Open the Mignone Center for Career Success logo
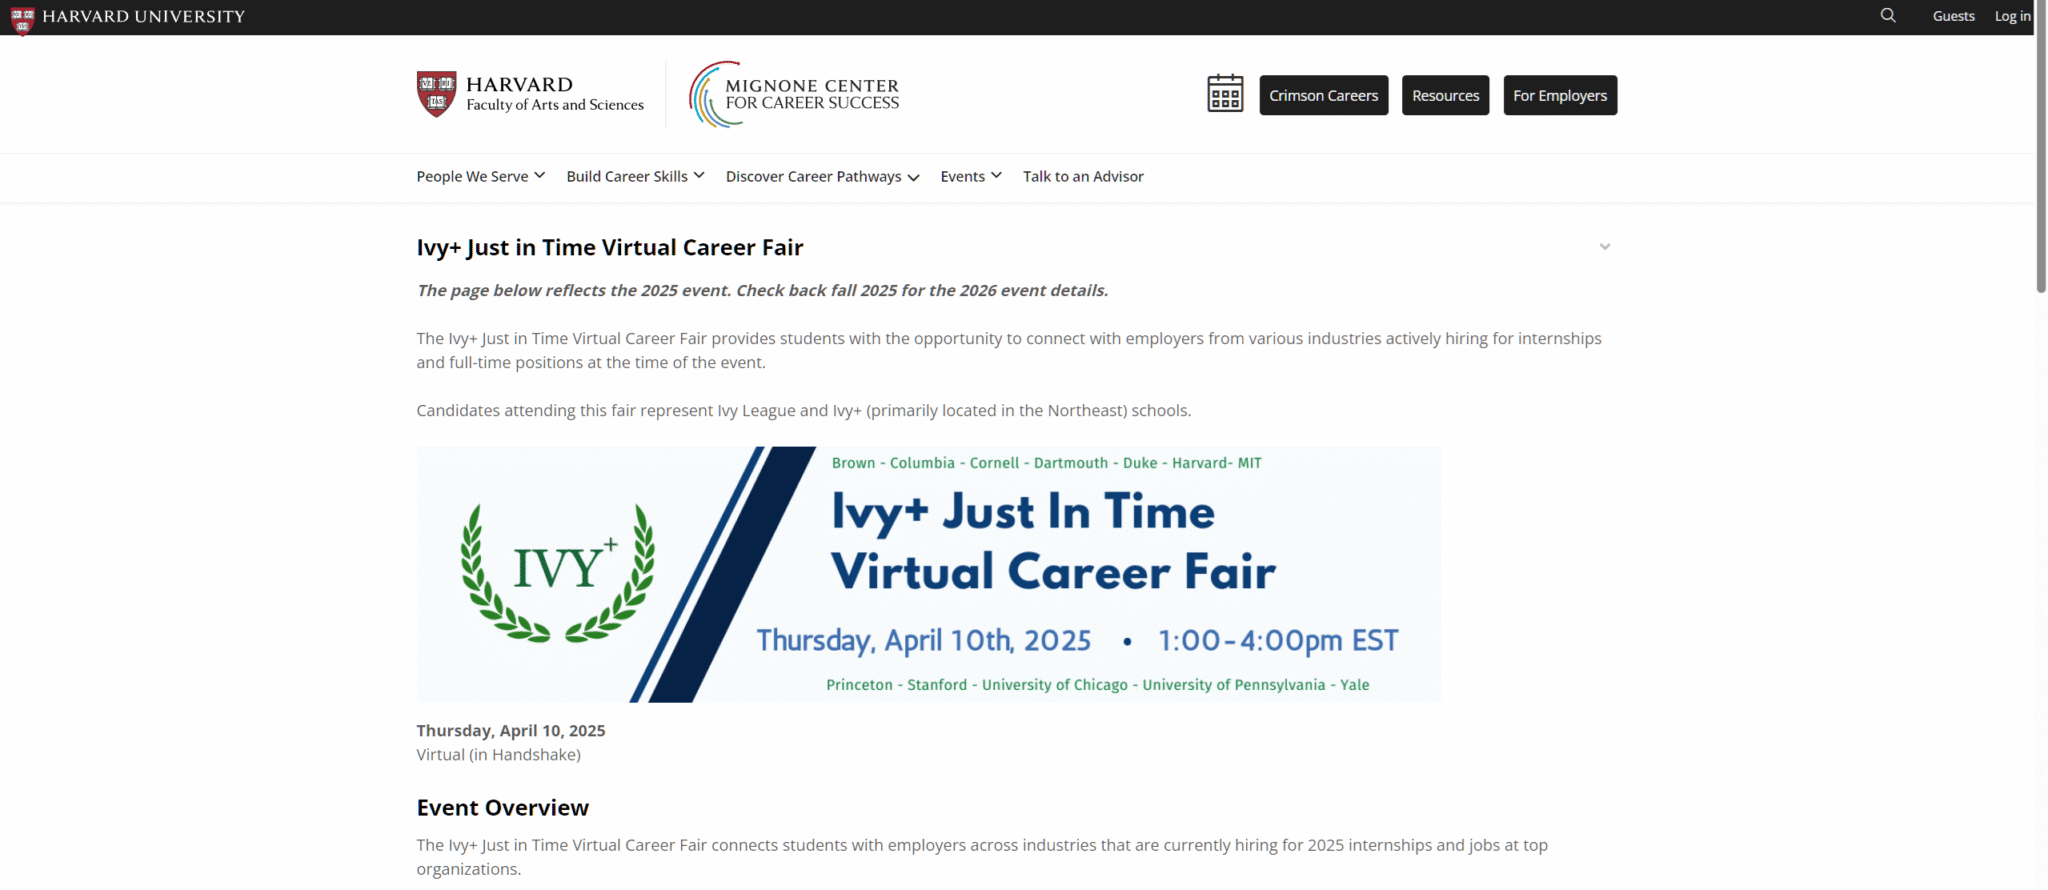The width and height of the screenshot is (2048, 890). tap(794, 94)
